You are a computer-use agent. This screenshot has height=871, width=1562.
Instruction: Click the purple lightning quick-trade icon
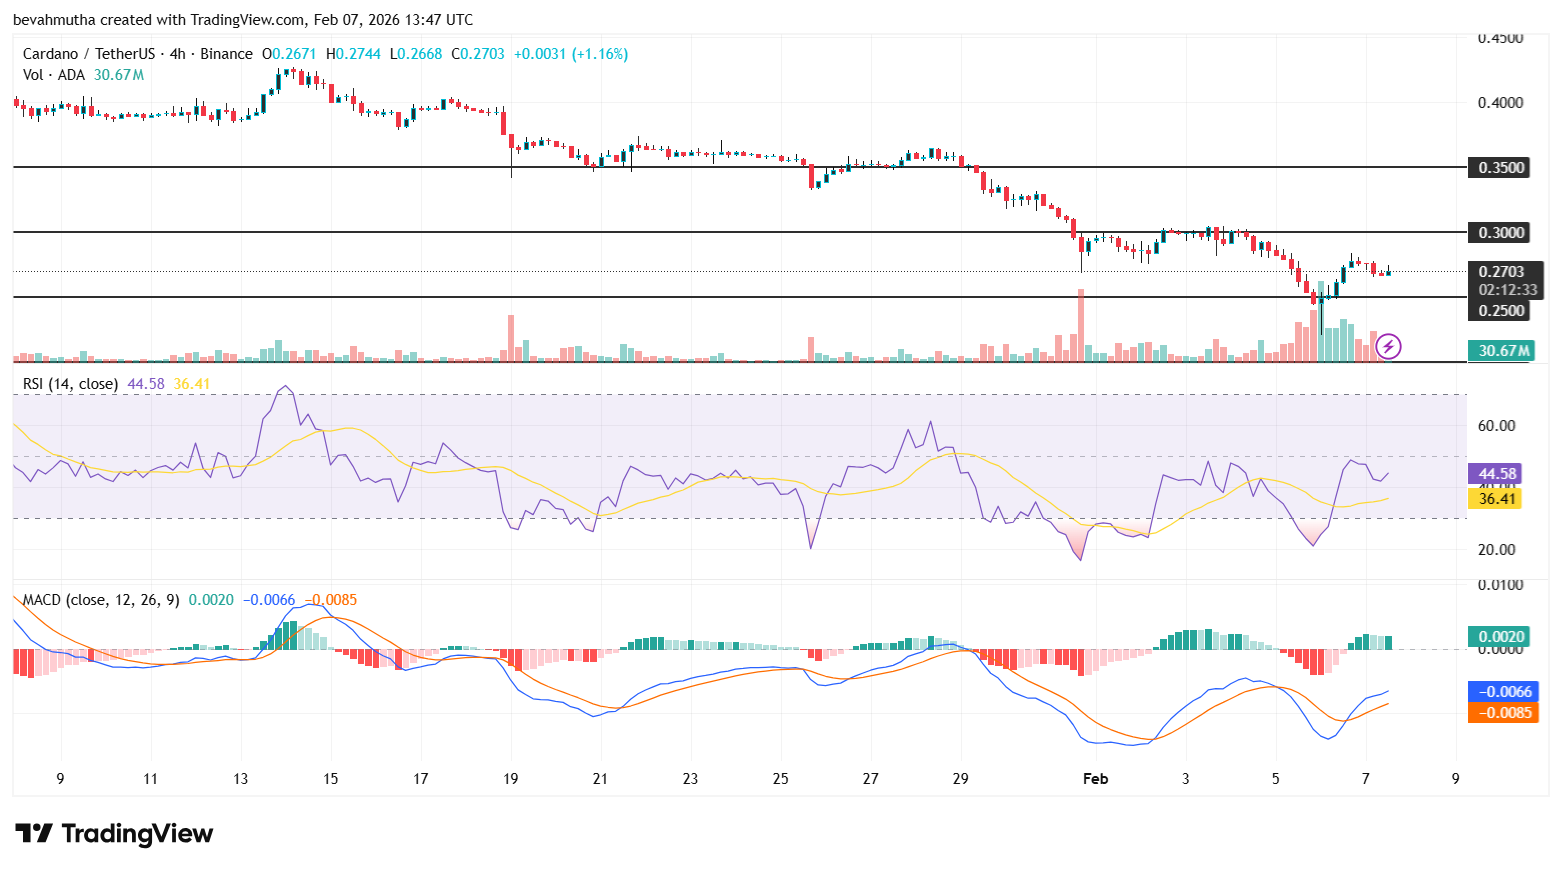click(x=1390, y=348)
